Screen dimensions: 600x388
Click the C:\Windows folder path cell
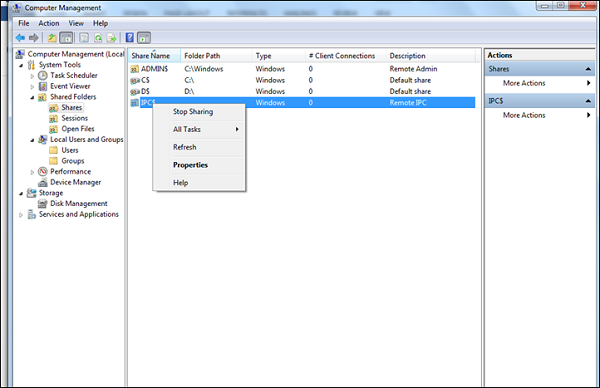tap(204, 69)
